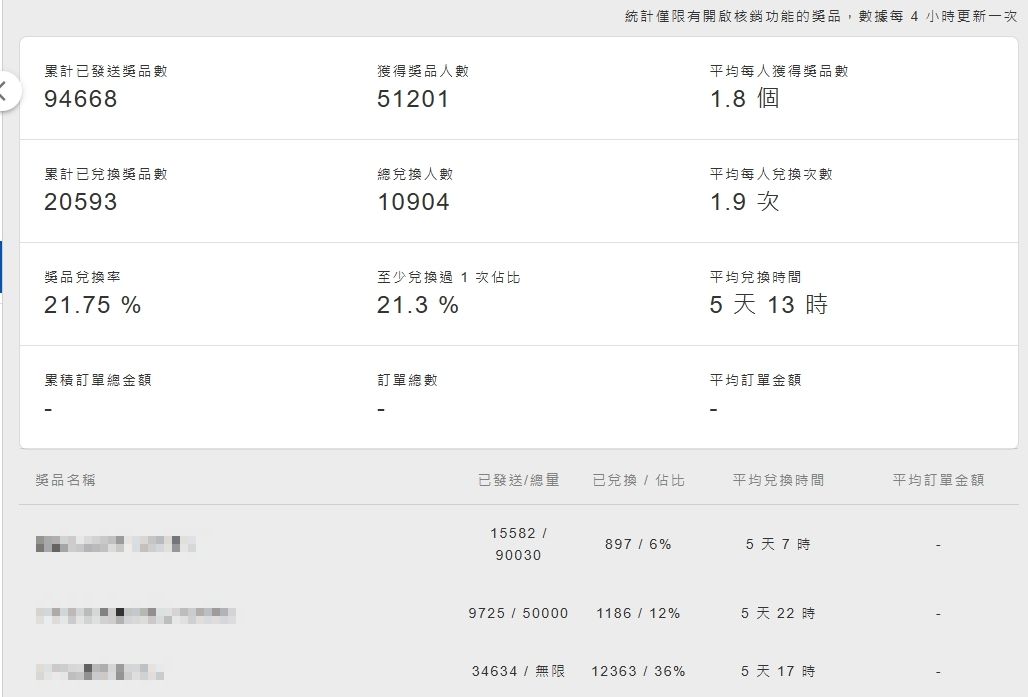1028x697 pixels.
Task: Click the 總兌換人數 stat 10904
Action: 413,202
